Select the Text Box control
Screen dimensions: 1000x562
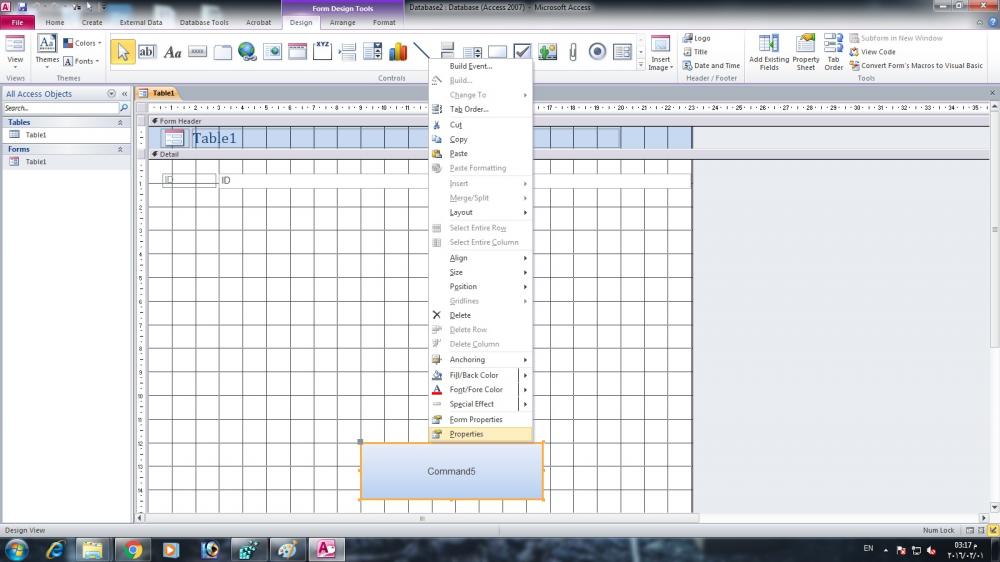tap(147, 52)
